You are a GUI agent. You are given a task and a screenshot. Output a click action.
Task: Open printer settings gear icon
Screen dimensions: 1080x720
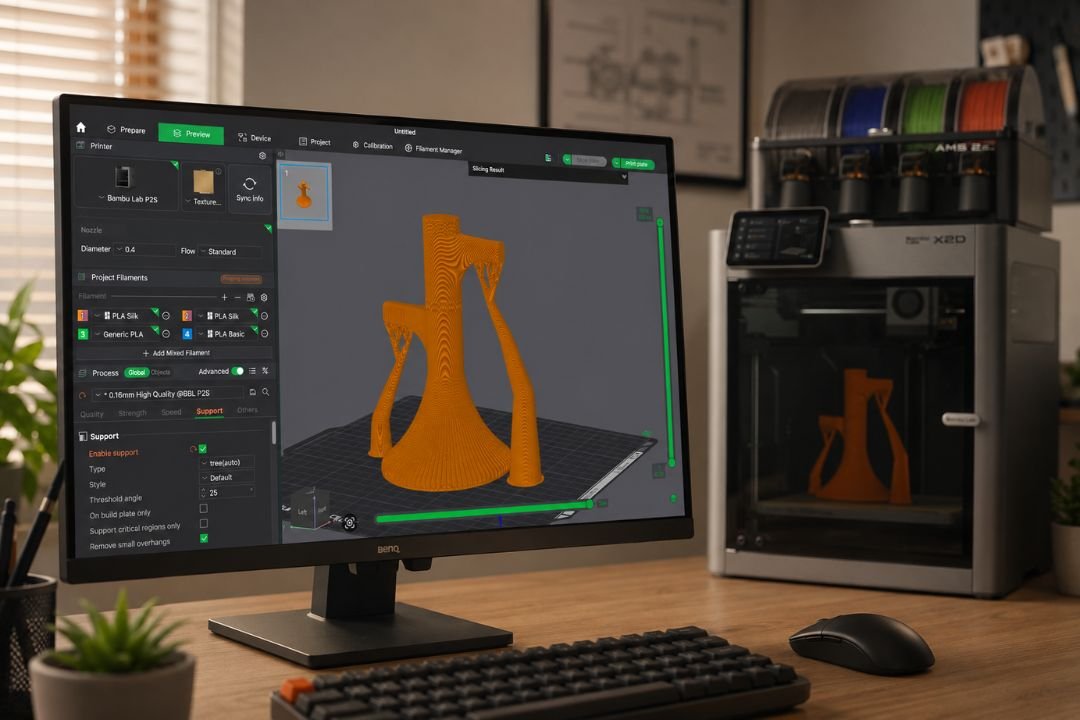262,156
